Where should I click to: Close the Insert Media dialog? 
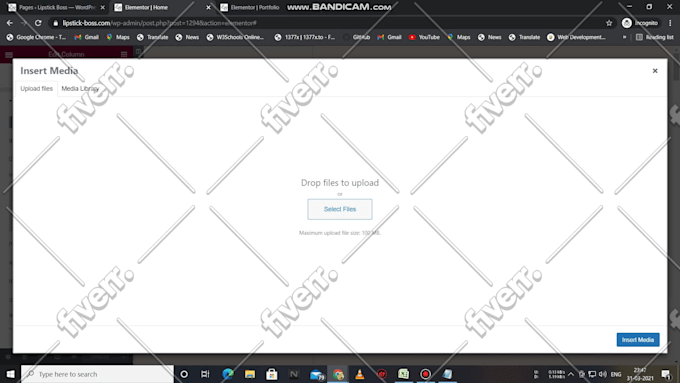click(655, 71)
